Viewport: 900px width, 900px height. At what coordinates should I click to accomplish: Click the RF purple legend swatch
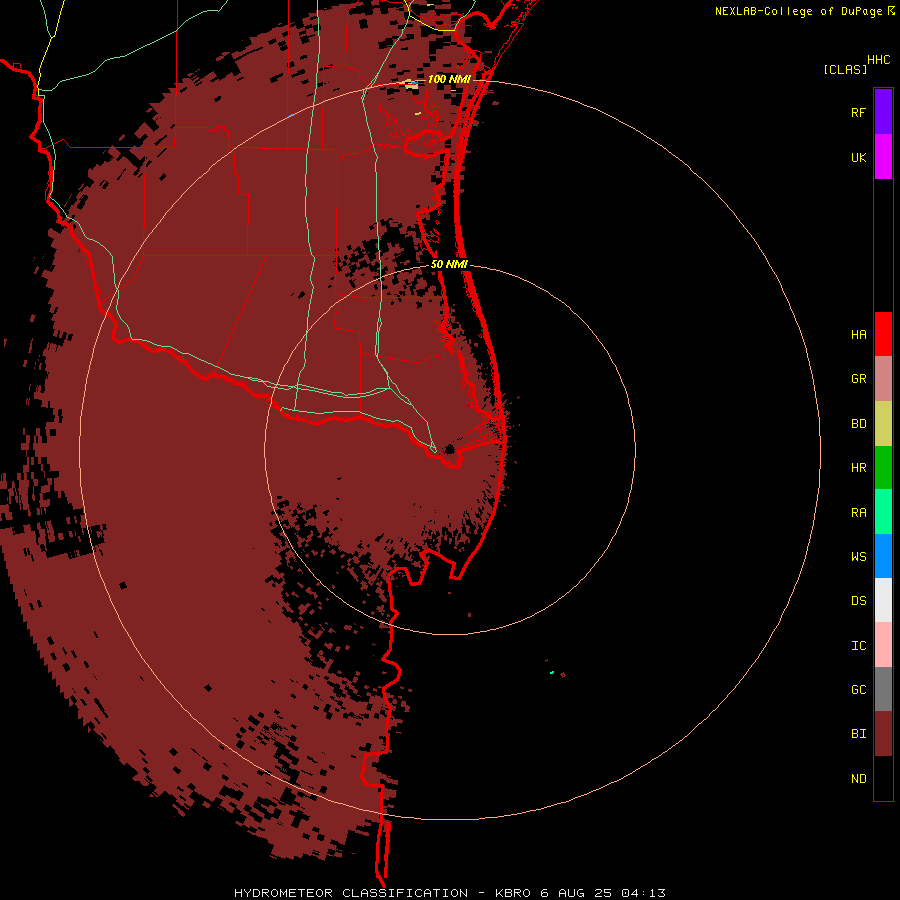pyautogui.click(x=883, y=112)
